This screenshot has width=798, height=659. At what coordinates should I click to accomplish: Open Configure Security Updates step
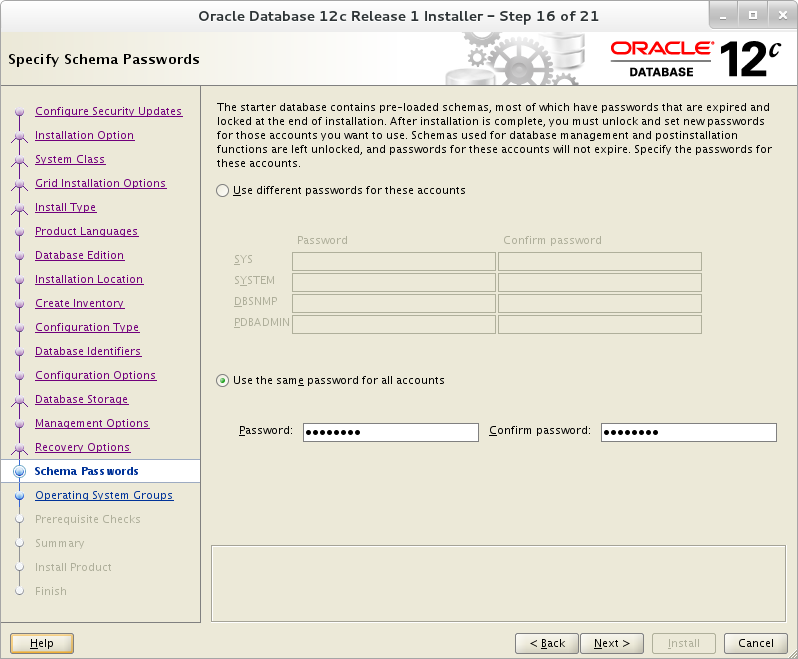click(x=108, y=111)
